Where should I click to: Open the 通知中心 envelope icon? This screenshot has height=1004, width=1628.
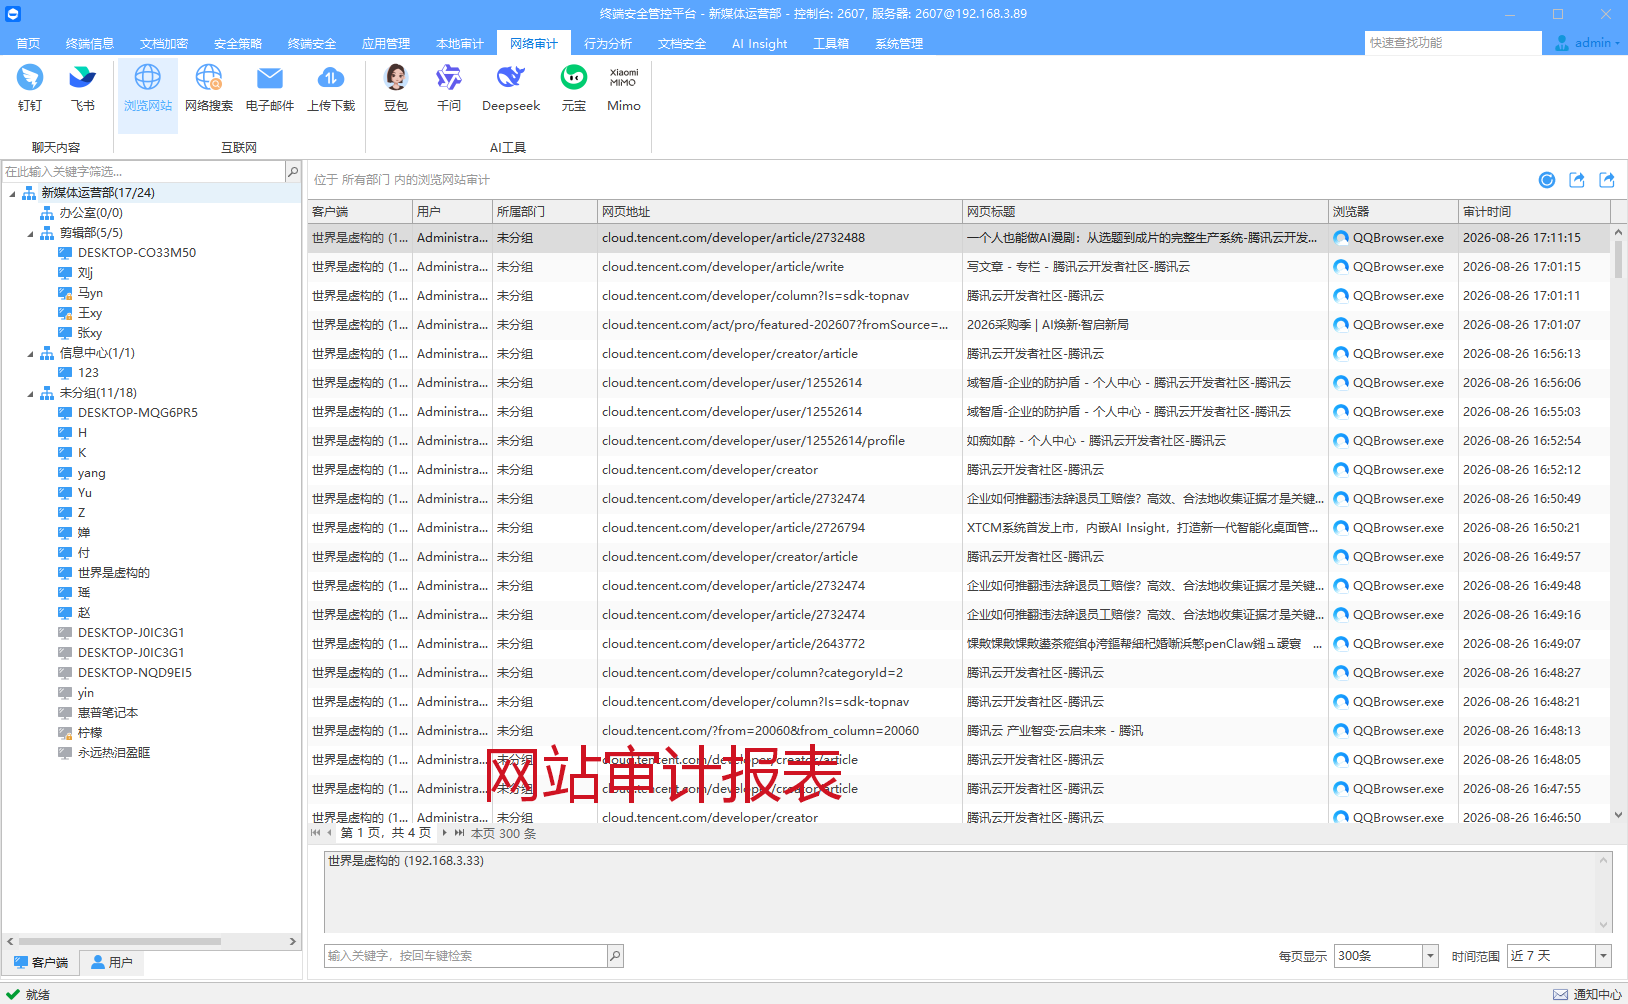point(1560,995)
